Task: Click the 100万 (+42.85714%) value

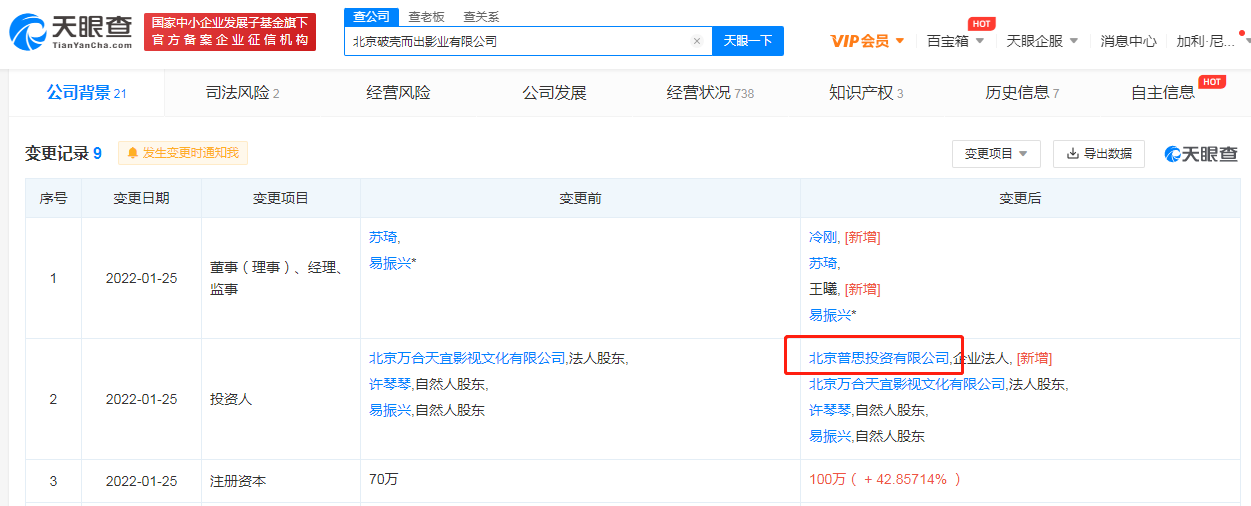Action: 885,480
